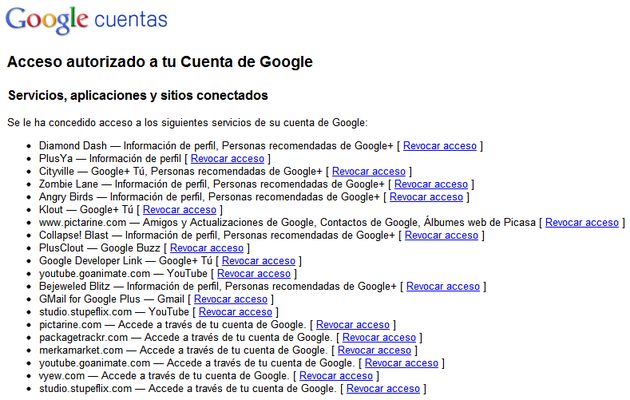Click the 'merkamarket.com' entry text
The image size is (630, 400).
(81, 351)
